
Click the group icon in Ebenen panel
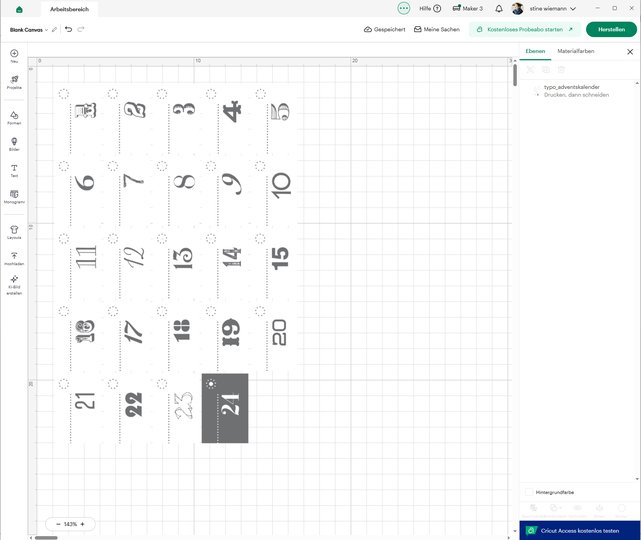[530, 70]
